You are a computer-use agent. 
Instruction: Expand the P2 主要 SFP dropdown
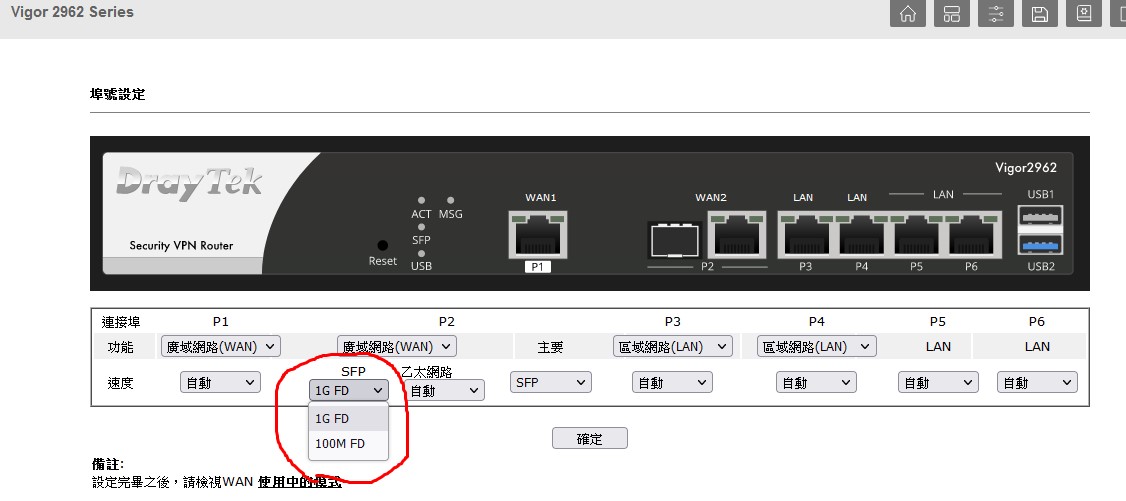coord(550,382)
